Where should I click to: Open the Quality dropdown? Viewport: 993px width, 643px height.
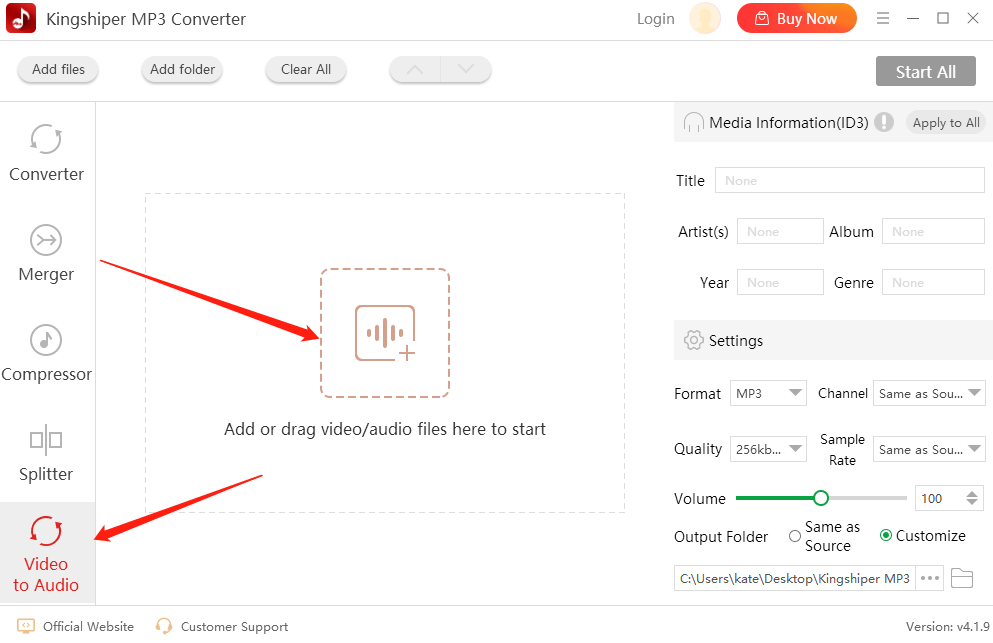(768, 449)
